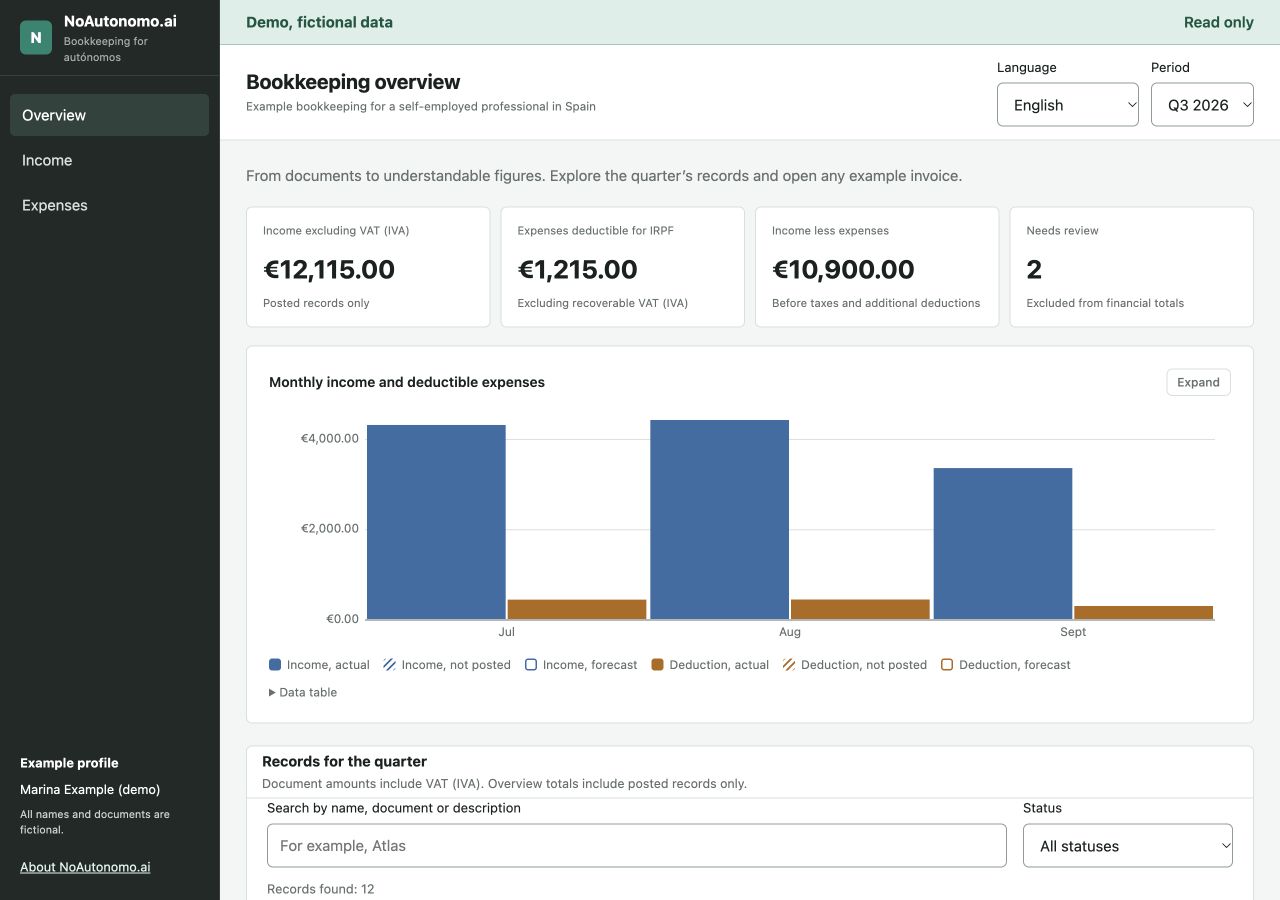Click the €1,215.00 expenses value
Viewport: 1280px width, 900px height.
click(x=578, y=269)
